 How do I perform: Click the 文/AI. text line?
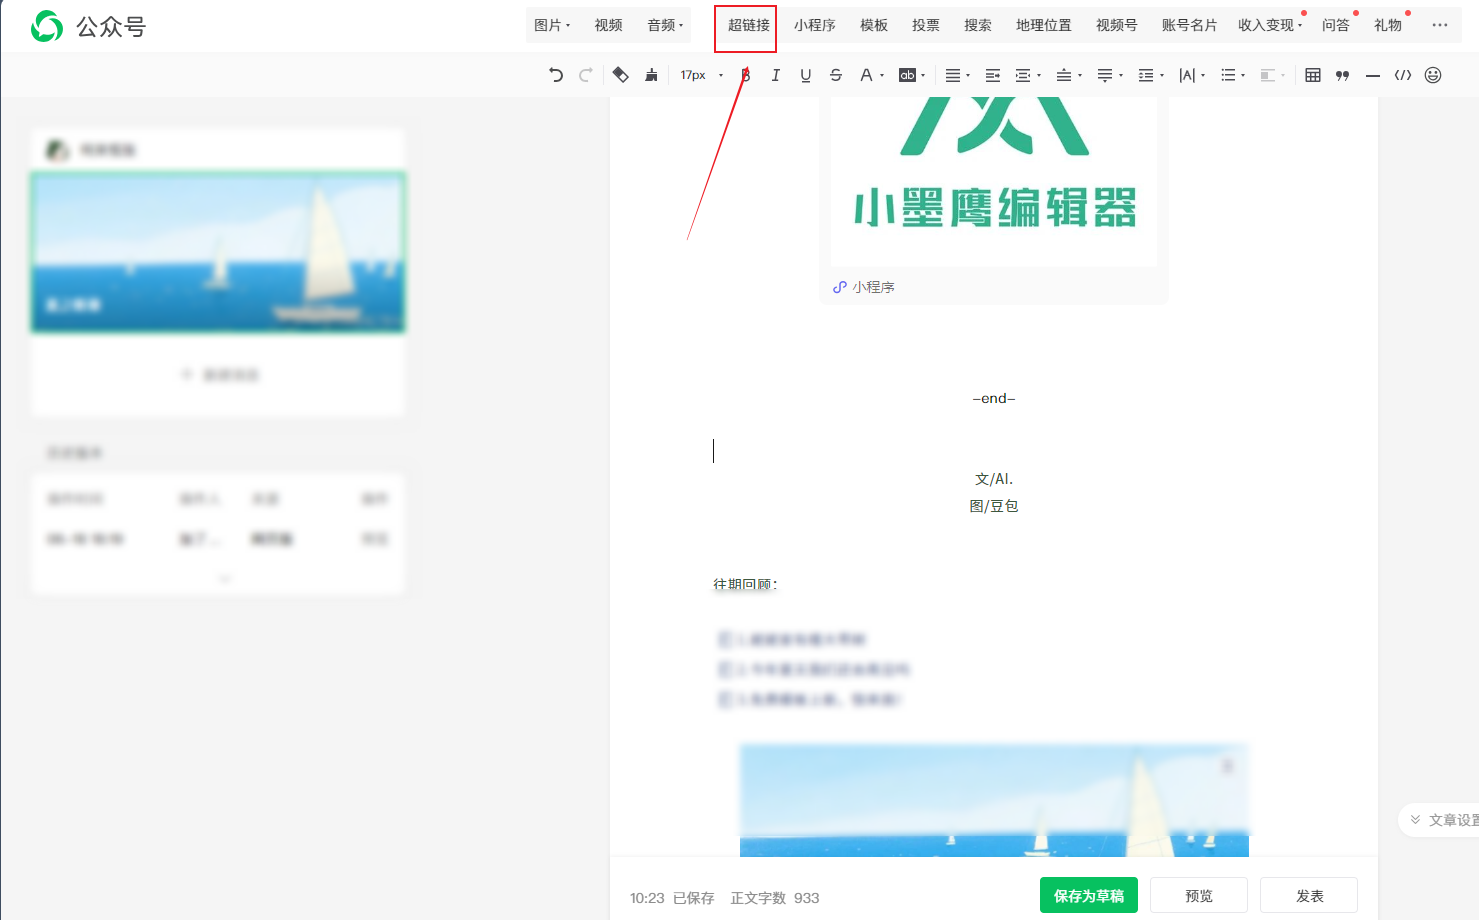994,479
